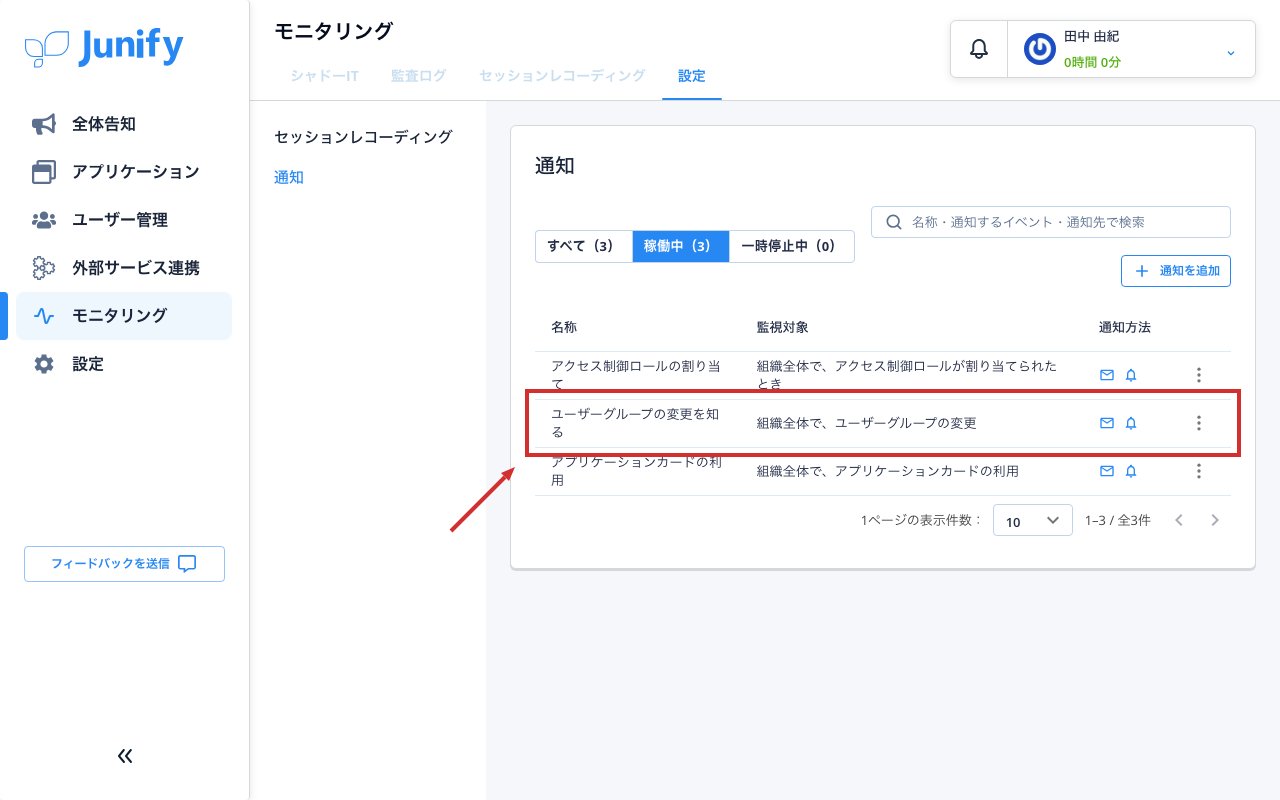
Task: Click bell icon in アクセス制御ロールの割り当て row
Action: pos(1131,375)
